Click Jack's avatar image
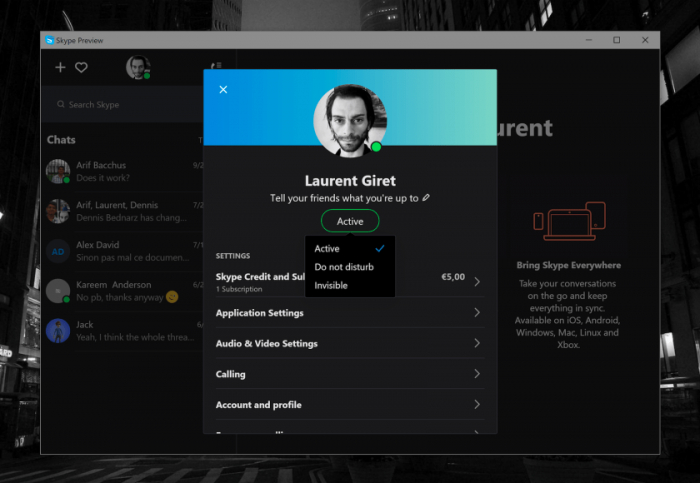Viewport: 700px width, 483px height. coord(58,331)
